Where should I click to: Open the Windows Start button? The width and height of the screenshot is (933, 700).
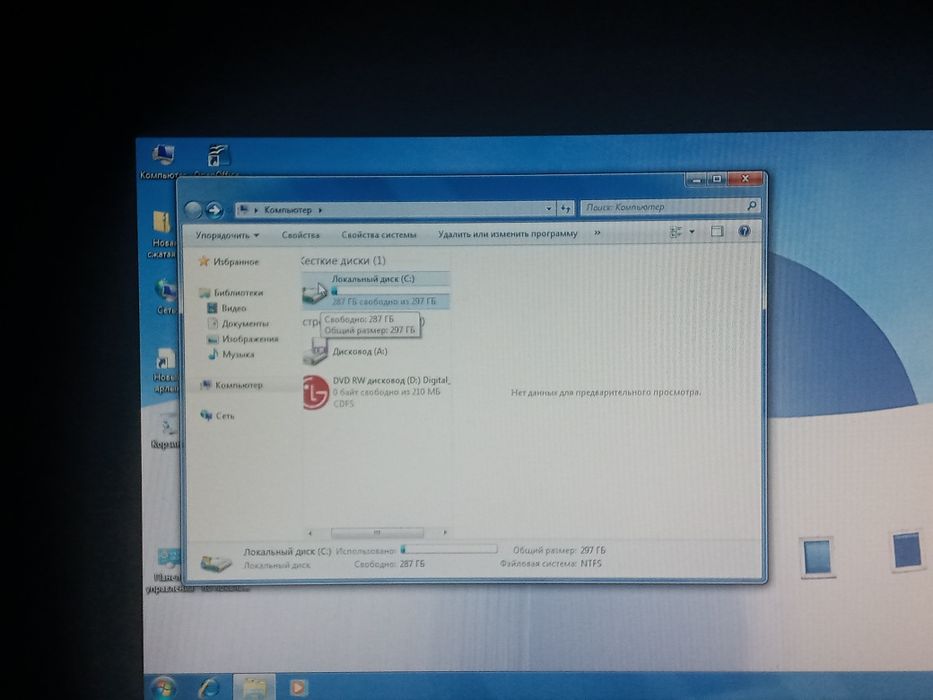pos(164,689)
